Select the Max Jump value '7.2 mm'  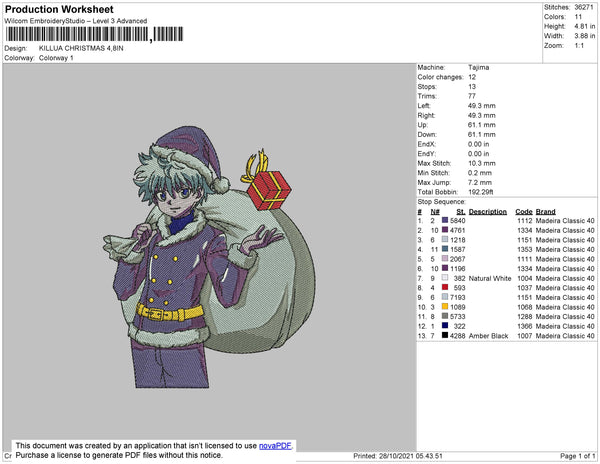[480, 182]
